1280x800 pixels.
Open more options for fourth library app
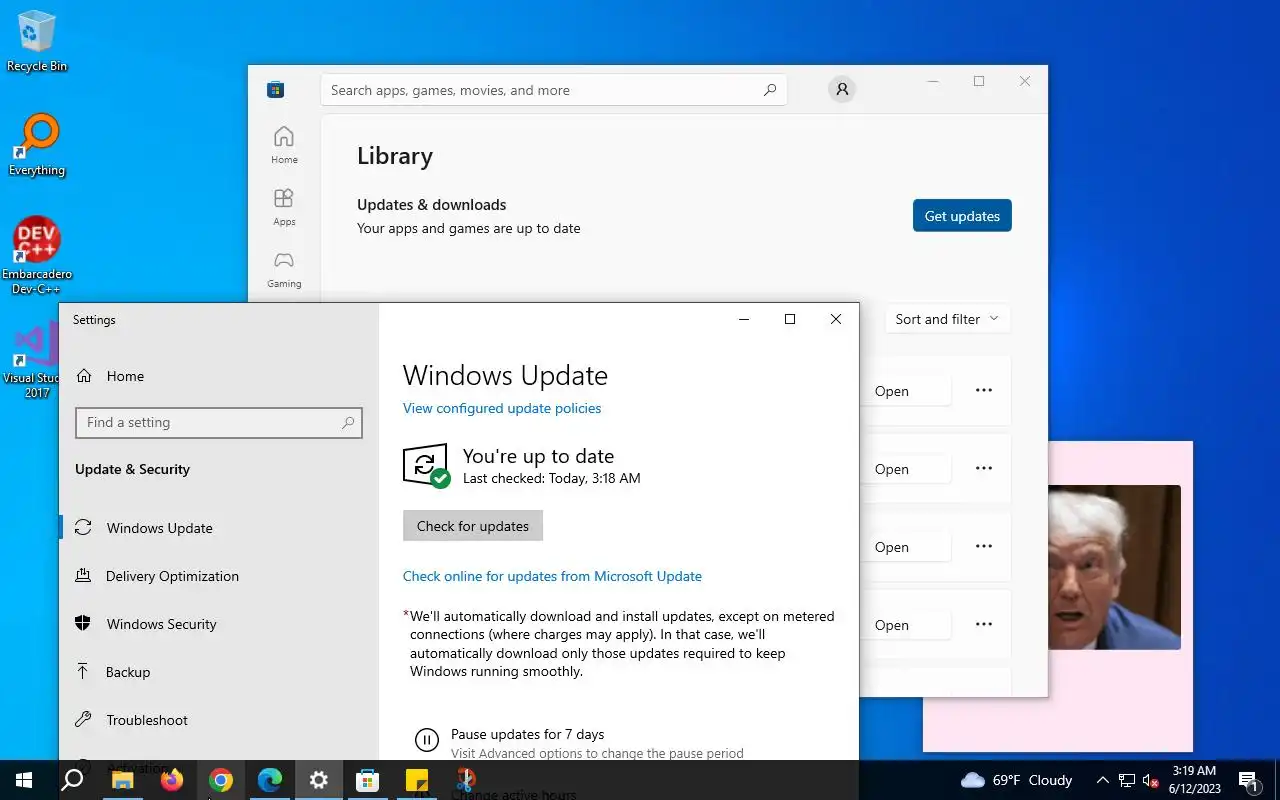click(984, 624)
